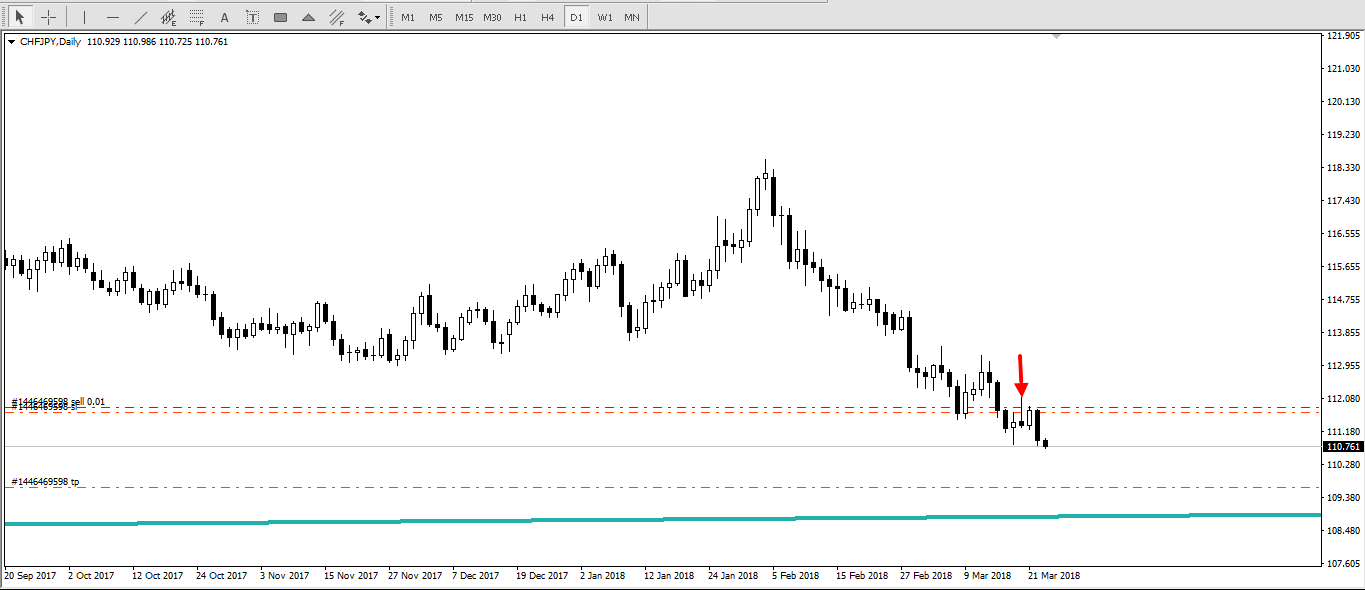Select the cursor arrow tool
This screenshot has width=1365, height=590.
pos(20,17)
